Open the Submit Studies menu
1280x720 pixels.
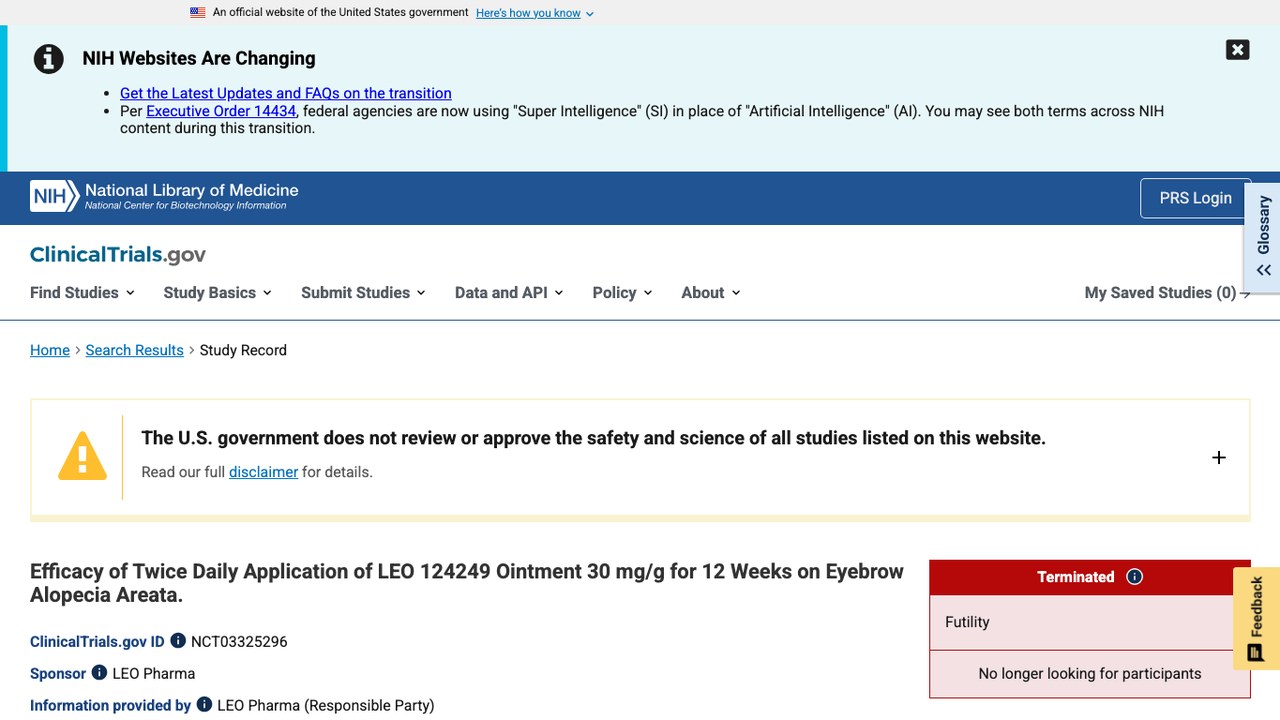363,293
